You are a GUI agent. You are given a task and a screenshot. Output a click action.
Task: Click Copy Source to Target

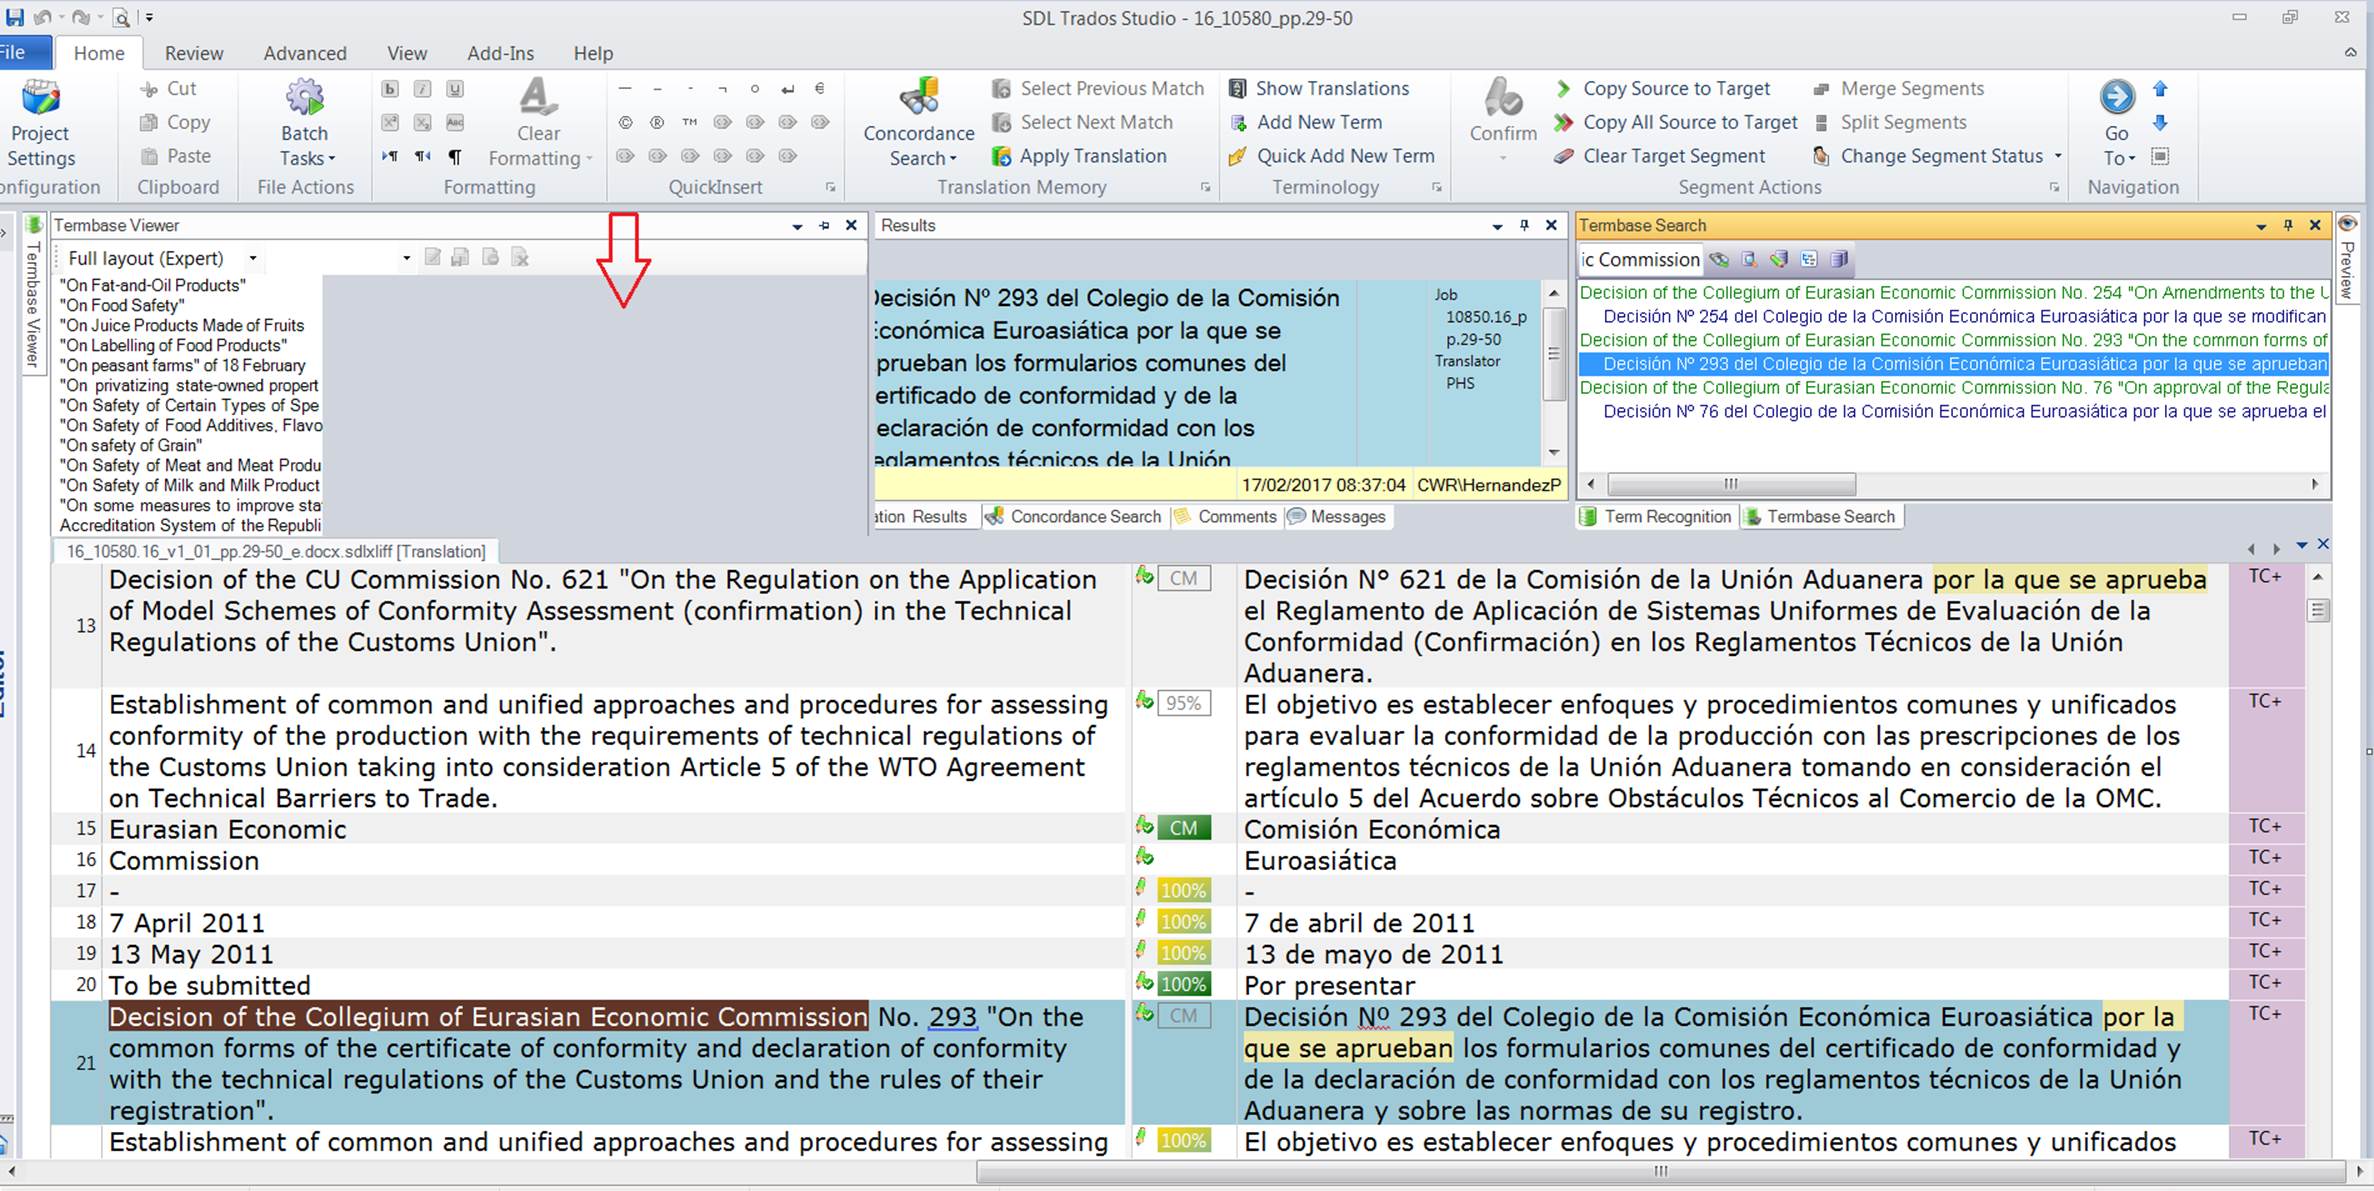click(1662, 89)
